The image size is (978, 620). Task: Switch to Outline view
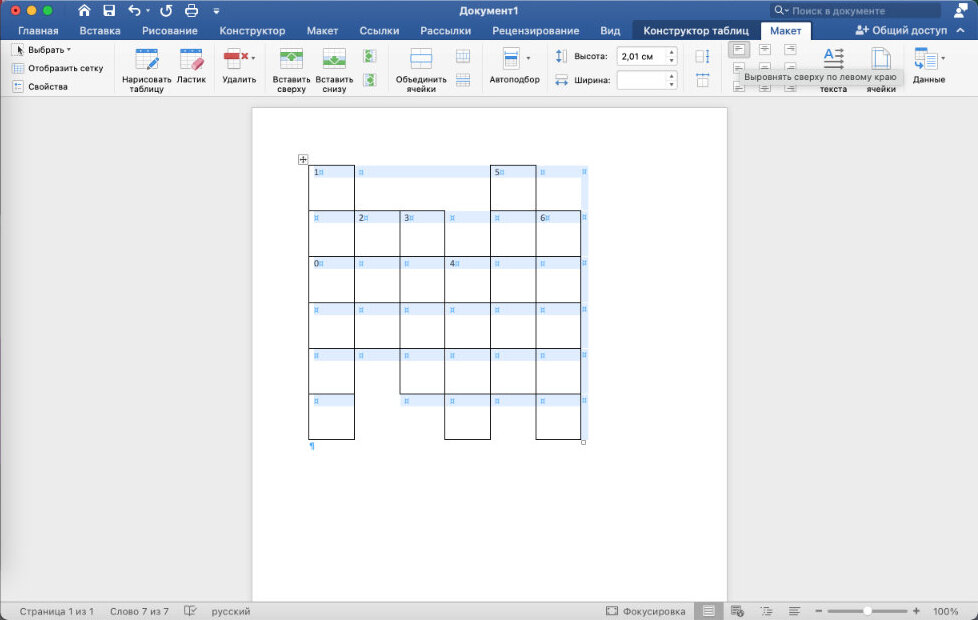pyautogui.click(x=766, y=611)
